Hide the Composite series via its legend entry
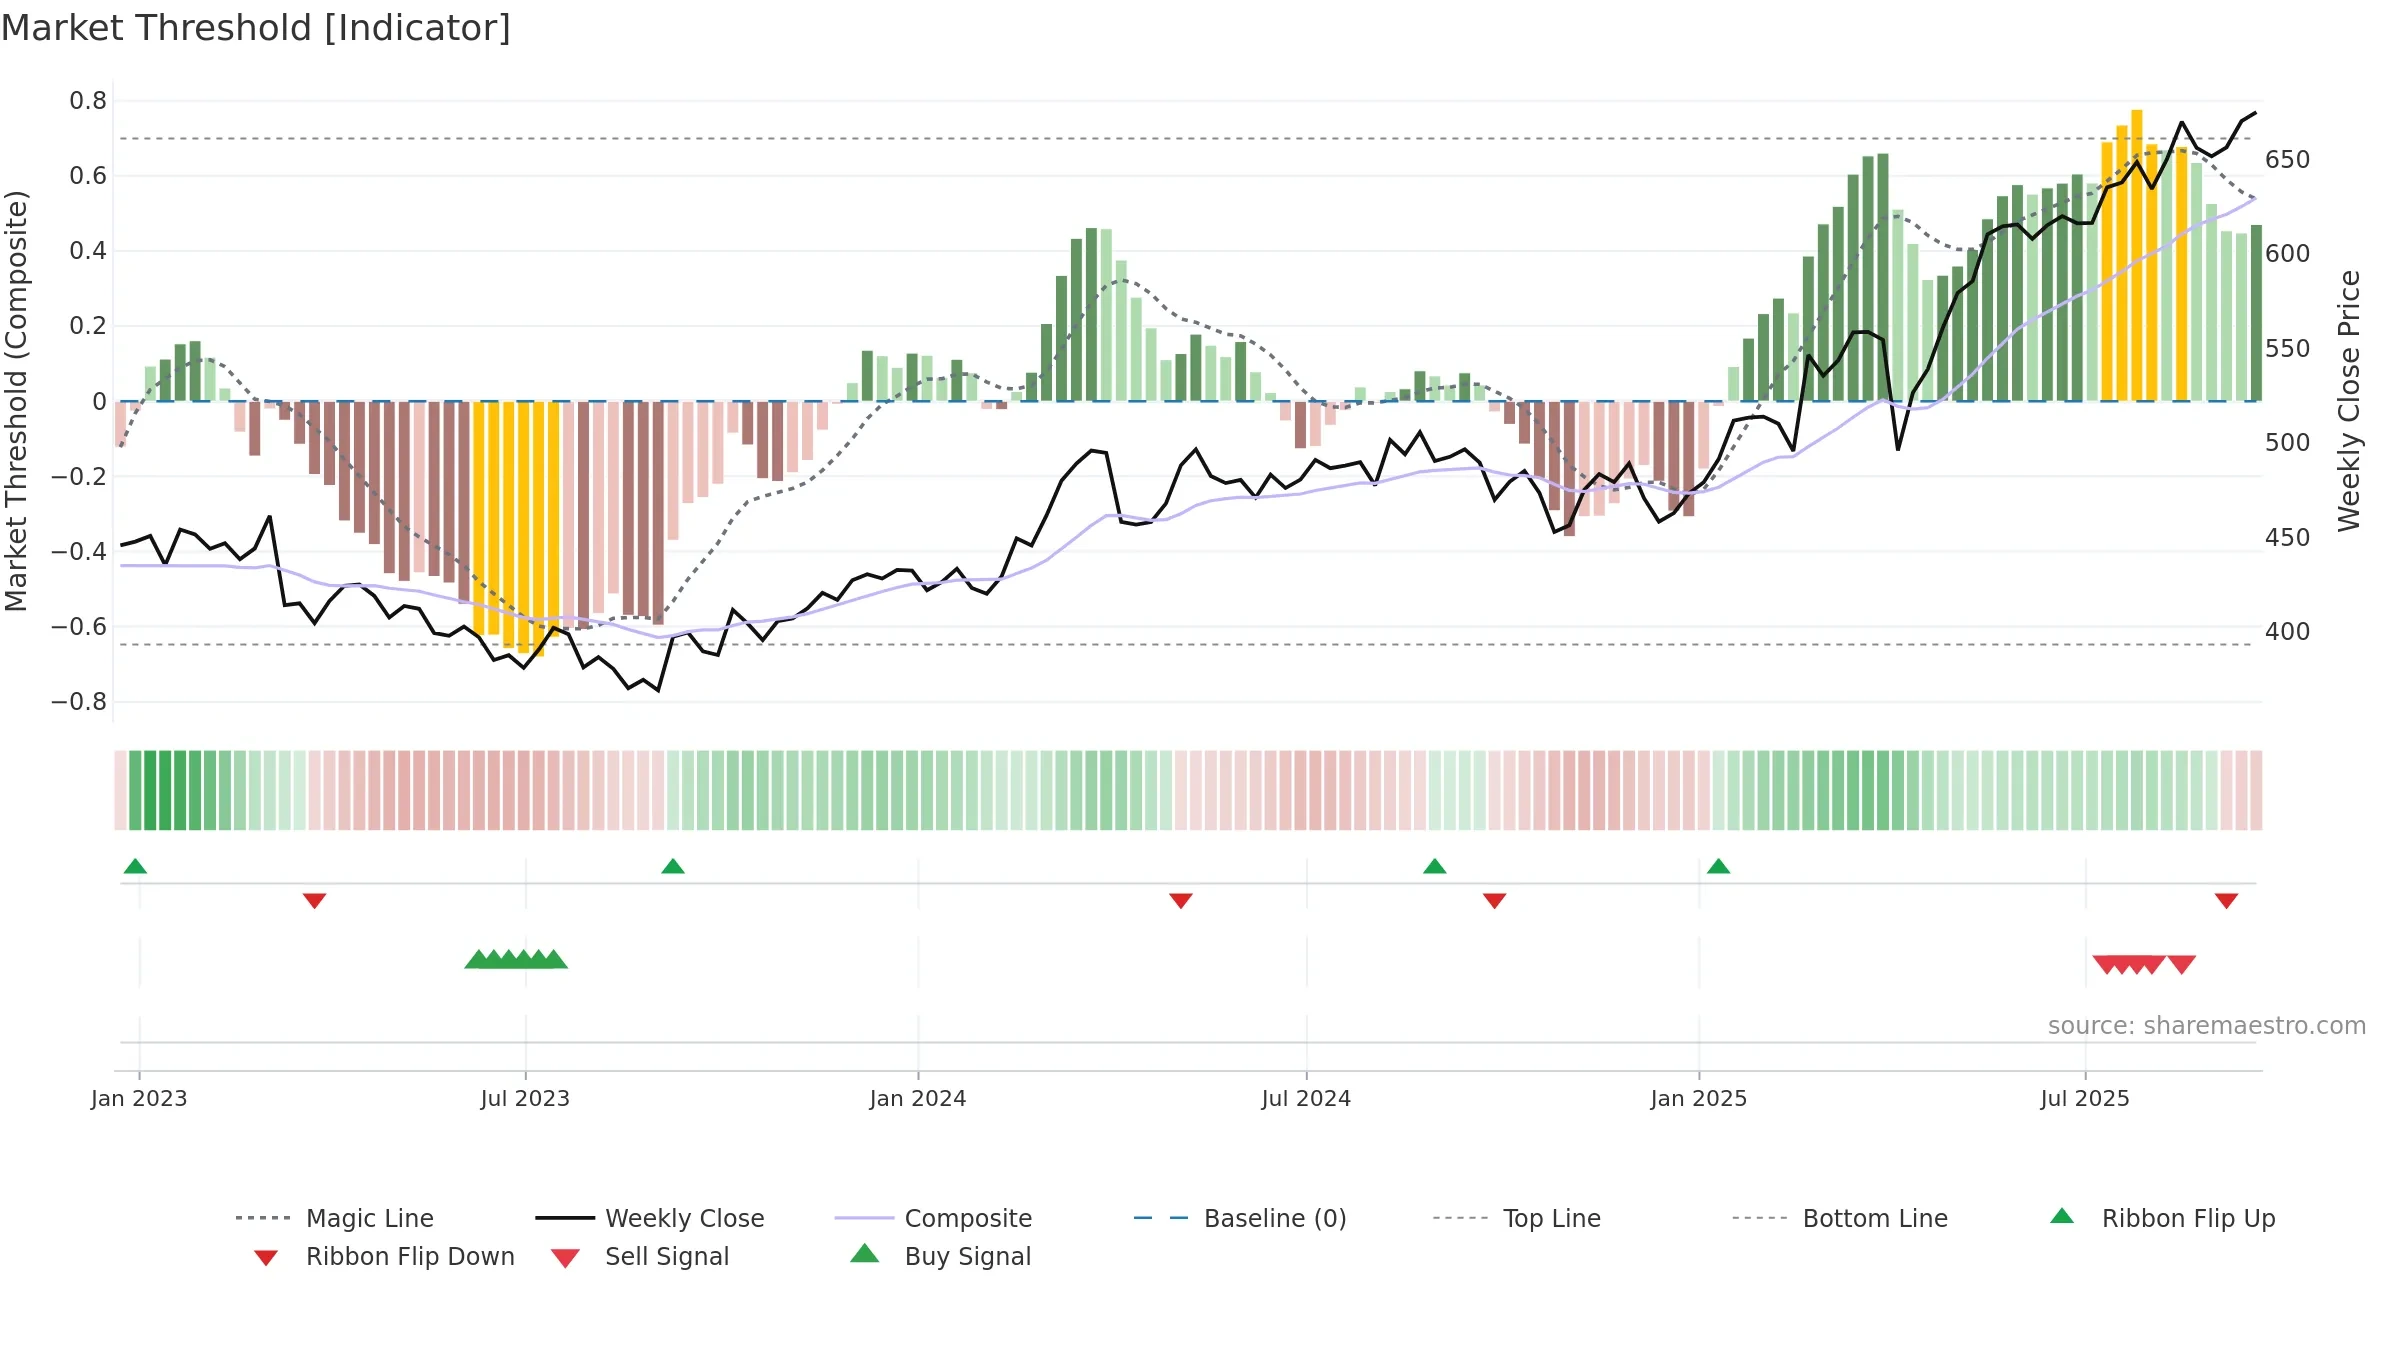Screen dimensions: 2400x1350 point(933,1218)
